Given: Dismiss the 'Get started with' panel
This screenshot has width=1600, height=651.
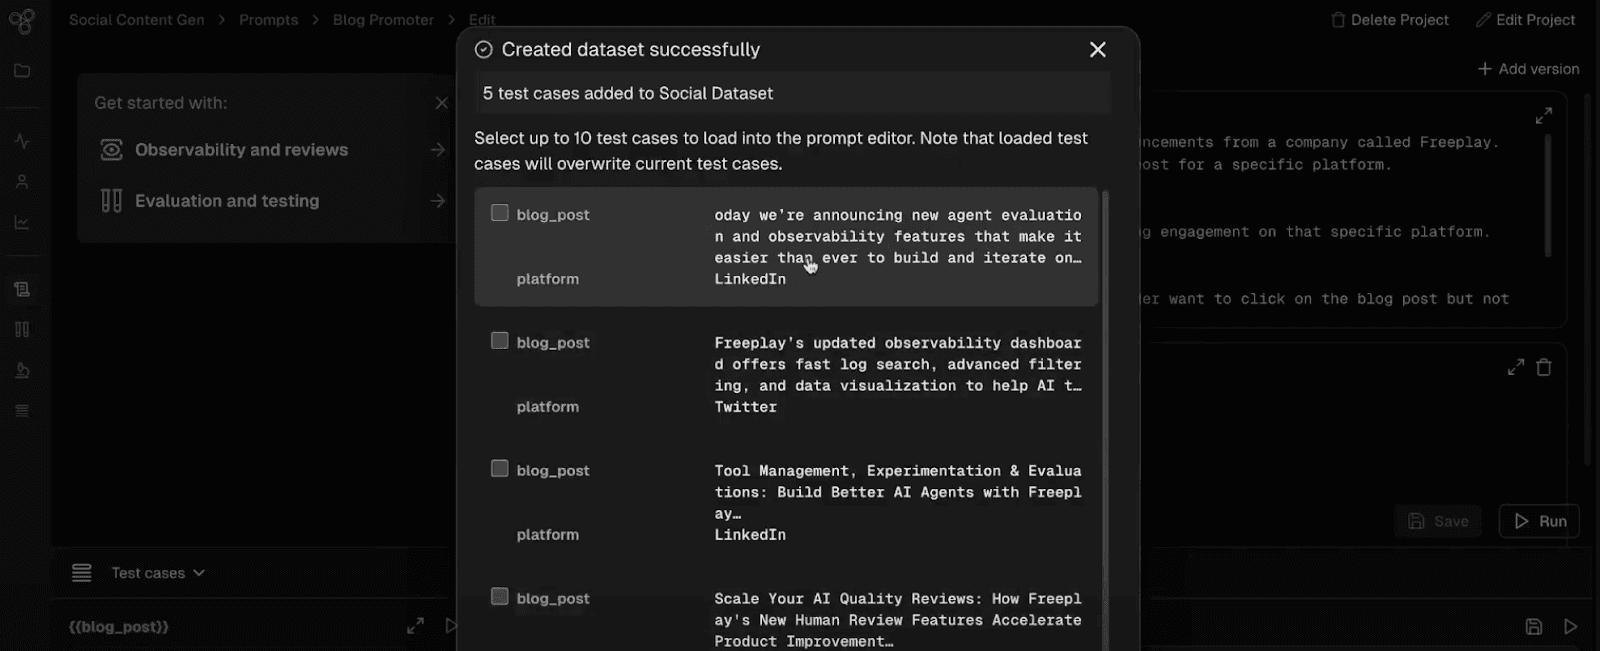Looking at the screenshot, I should [442, 103].
